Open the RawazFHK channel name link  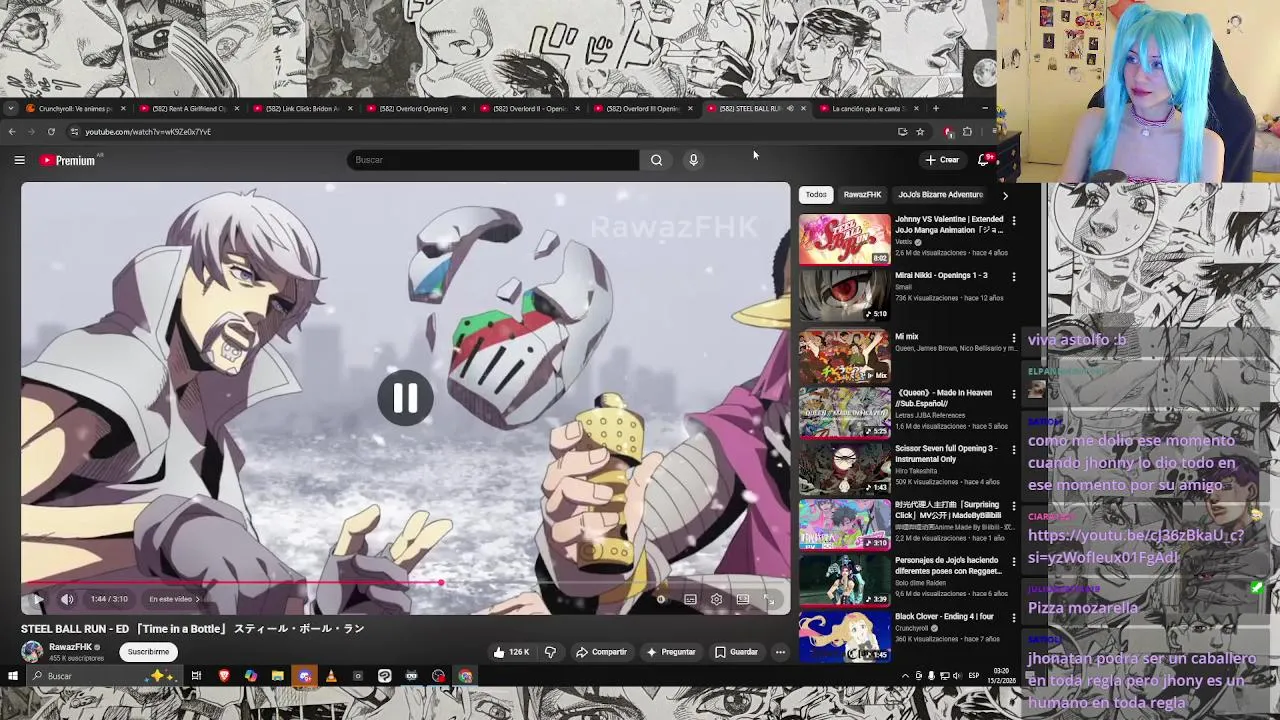[x=70, y=647]
